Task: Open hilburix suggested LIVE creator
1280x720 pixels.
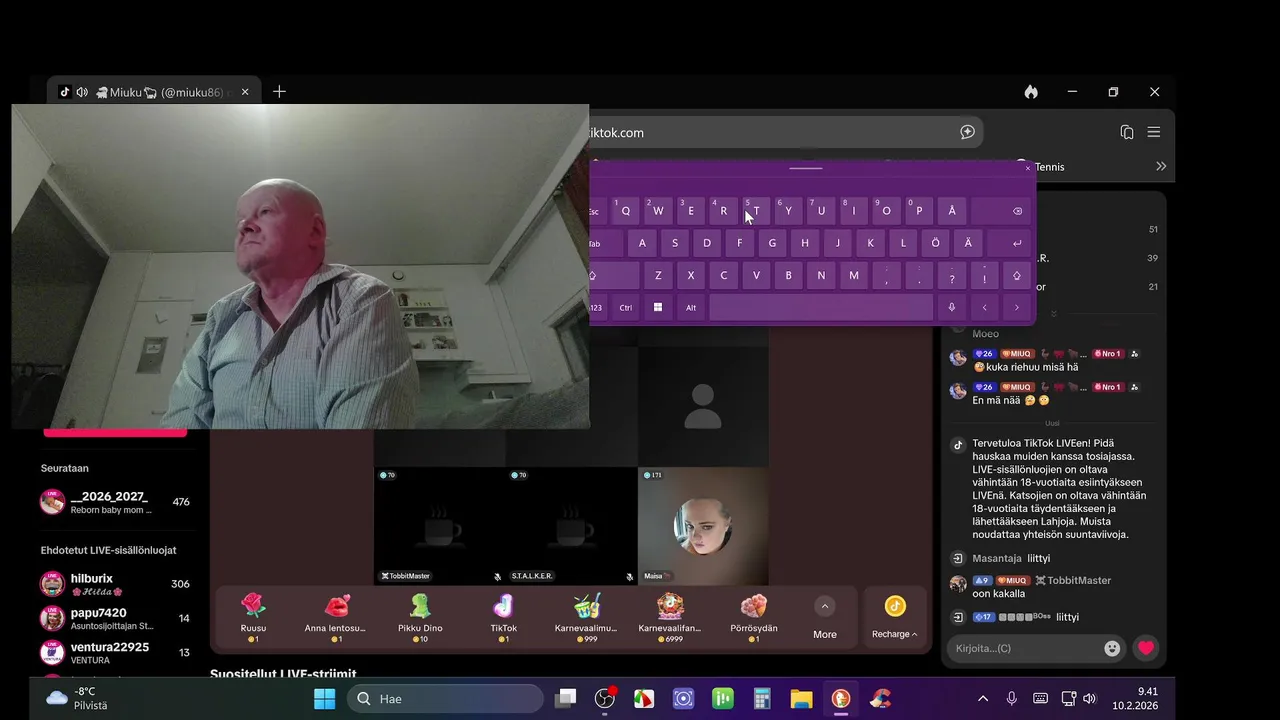Action: tap(115, 584)
